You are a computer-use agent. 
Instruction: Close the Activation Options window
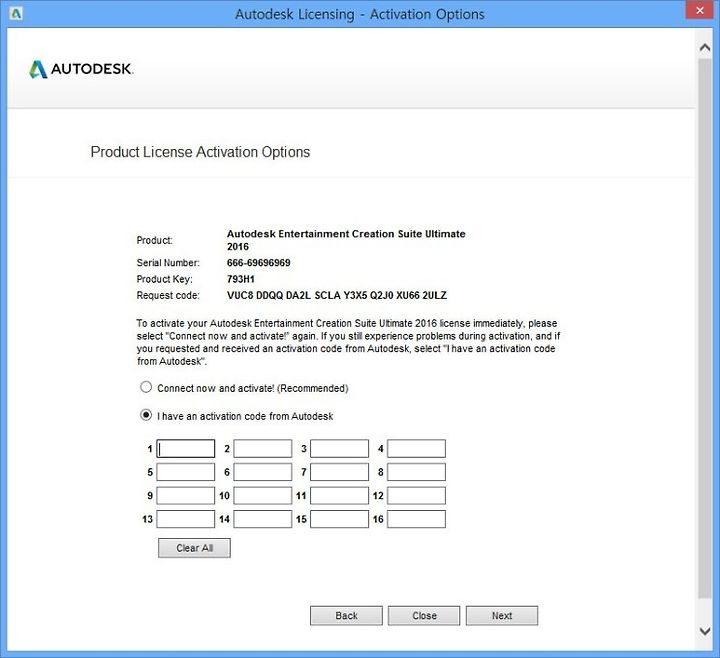699,10
